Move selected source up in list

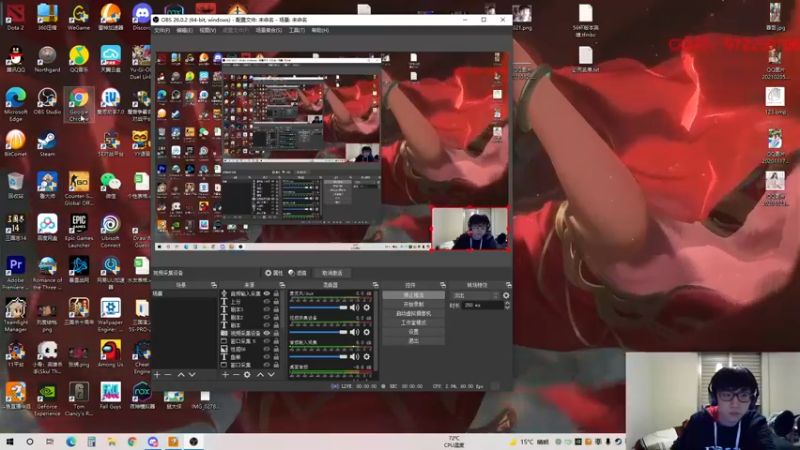click(x=260, y=374)
